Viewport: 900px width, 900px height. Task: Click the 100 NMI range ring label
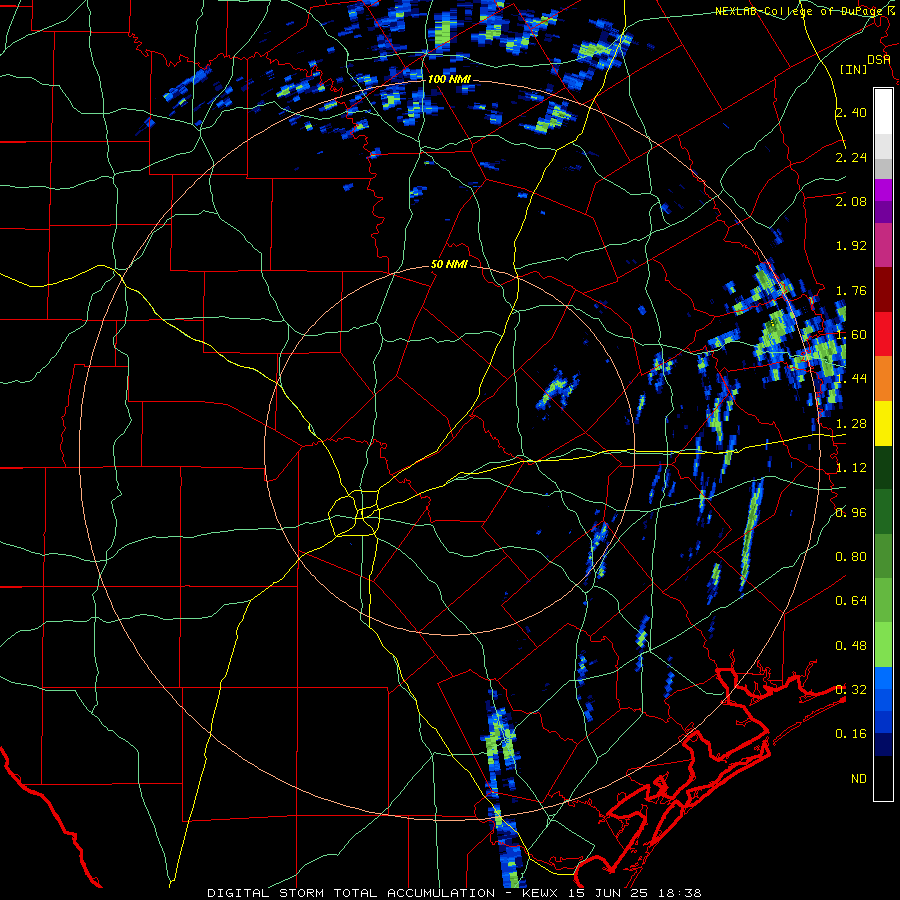(x=449, y=79)
